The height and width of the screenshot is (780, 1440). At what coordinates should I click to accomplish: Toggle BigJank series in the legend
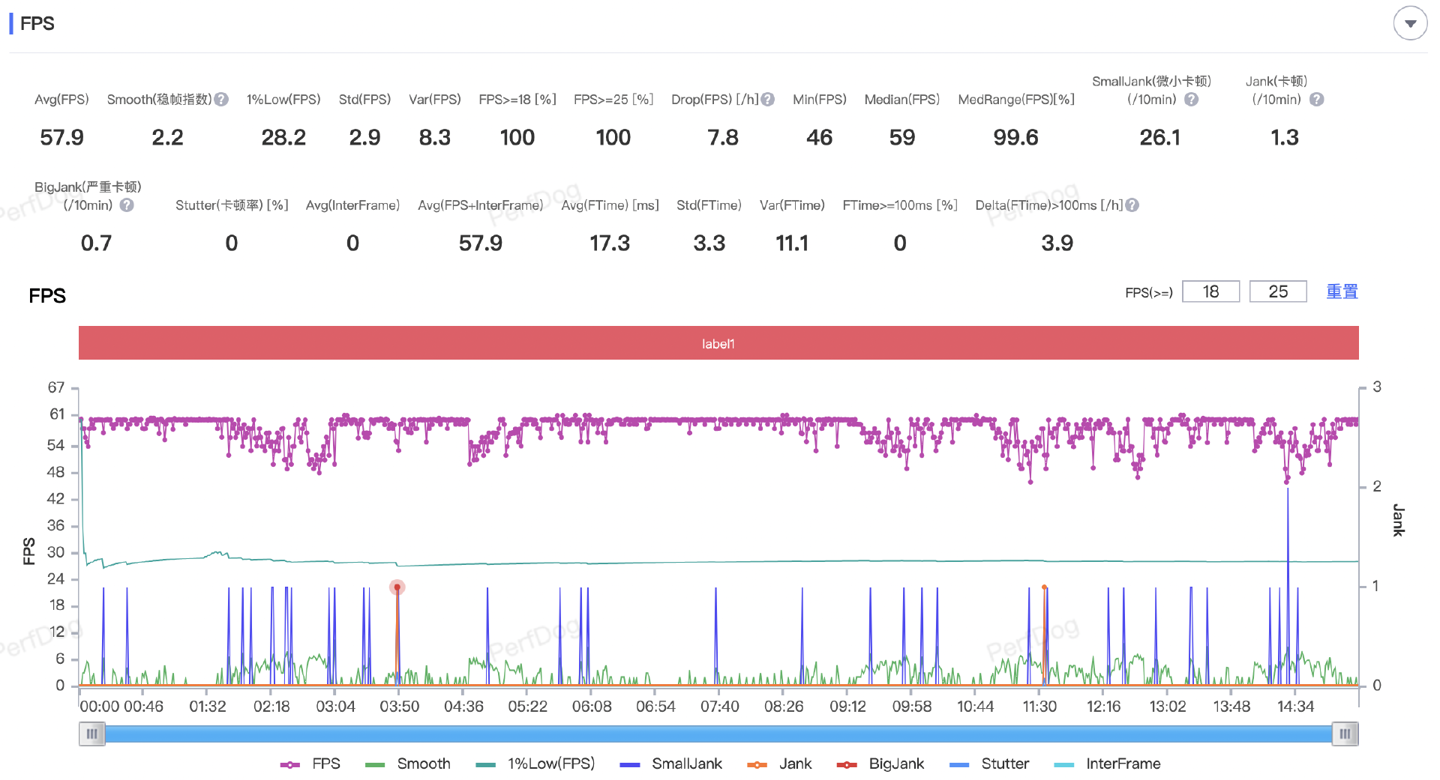coord(881,764)
